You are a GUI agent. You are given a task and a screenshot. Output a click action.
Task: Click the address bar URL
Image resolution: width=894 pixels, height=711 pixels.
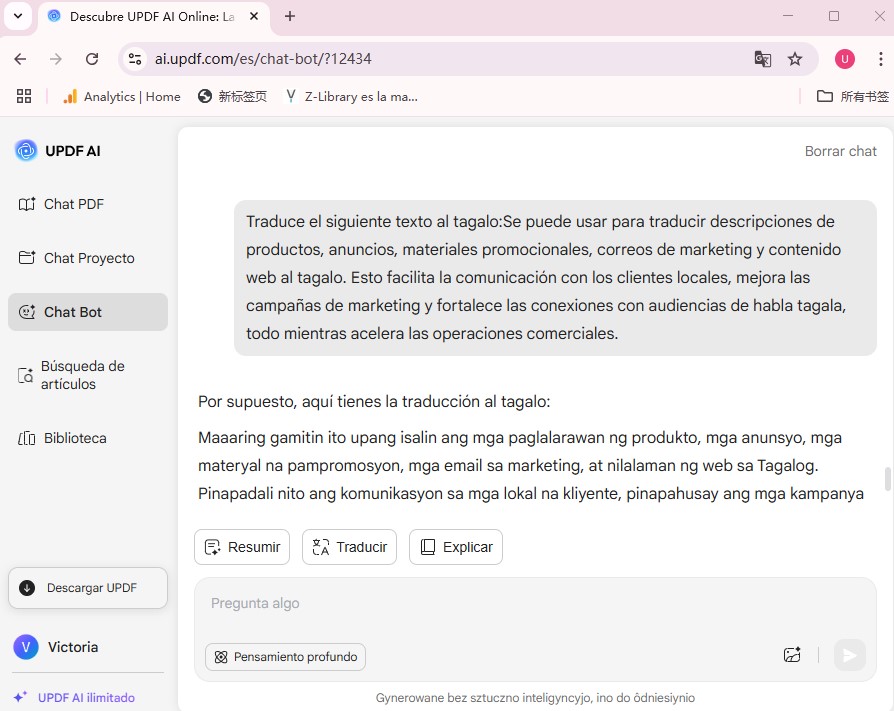263,59
